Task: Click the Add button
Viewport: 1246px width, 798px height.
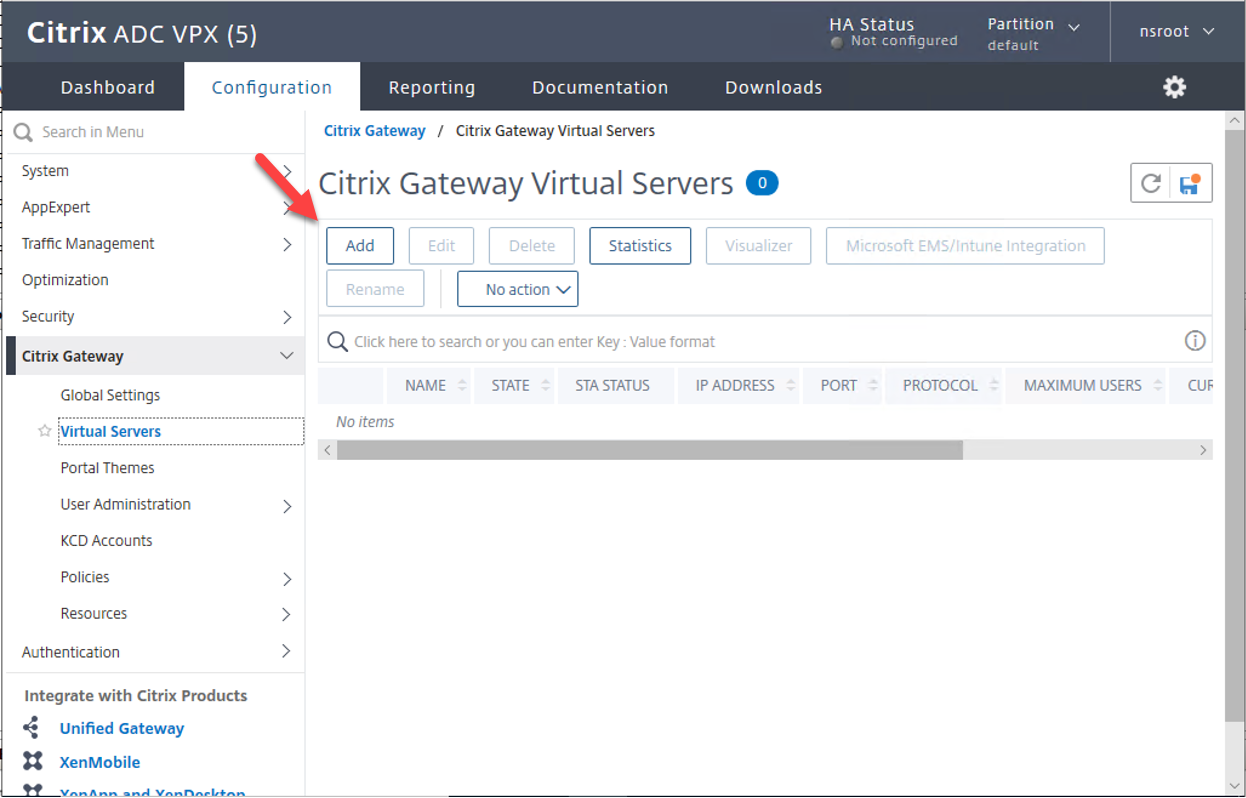Action: (x=360, y=246)
